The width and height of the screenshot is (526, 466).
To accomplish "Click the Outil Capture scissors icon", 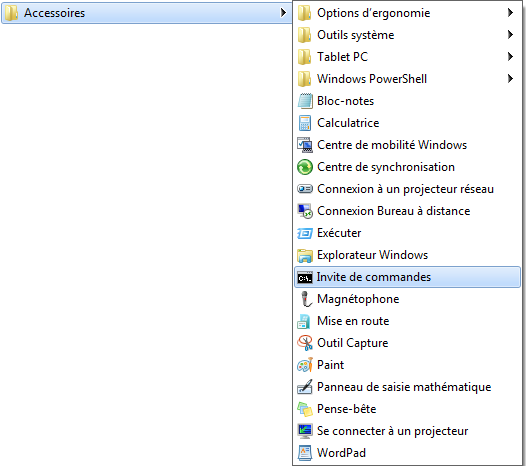I will click(x=305, y=343).
